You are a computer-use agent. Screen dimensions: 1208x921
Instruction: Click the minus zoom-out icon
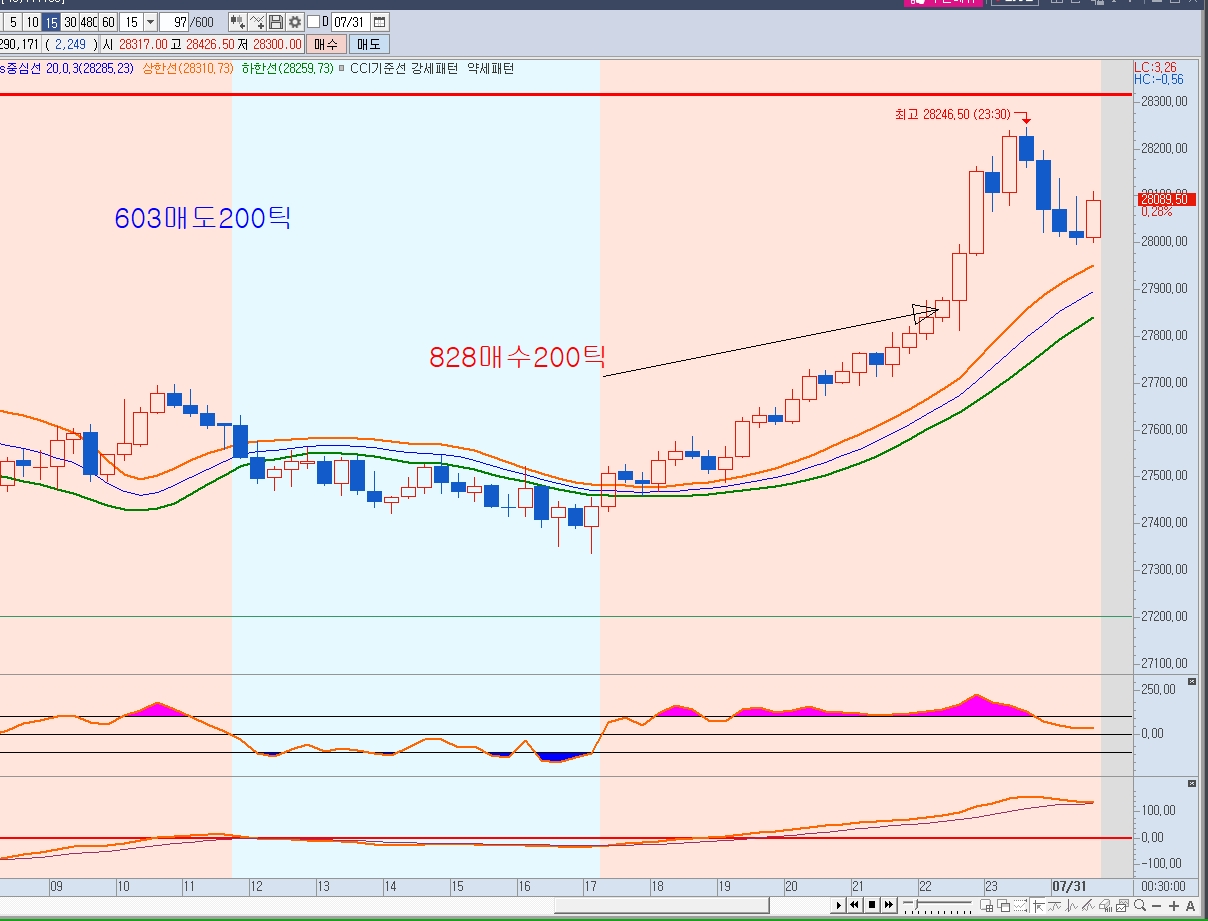pyautogui.click(x=1156, y=906)
